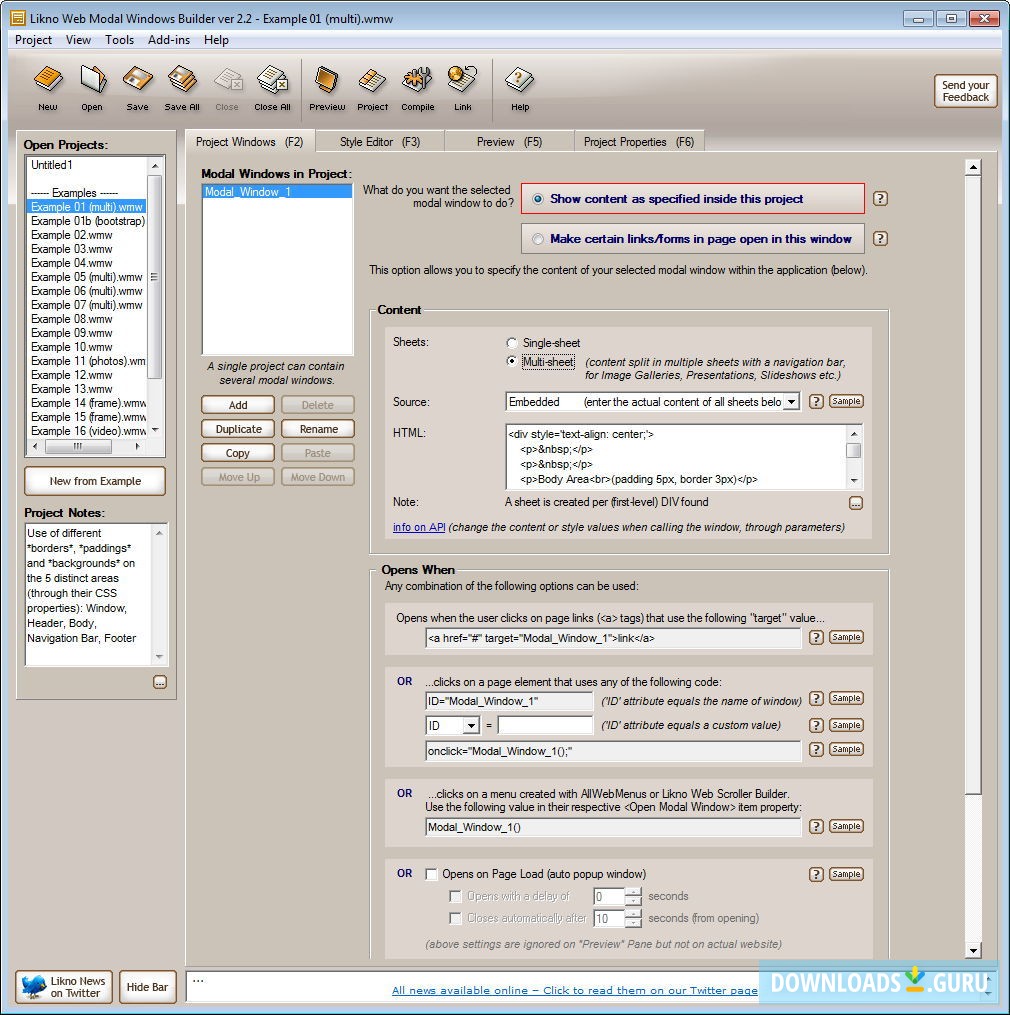This screenshot has height=1015, width=1010.
Task: Open the Note ellipsis editor button
Action: 856,503
